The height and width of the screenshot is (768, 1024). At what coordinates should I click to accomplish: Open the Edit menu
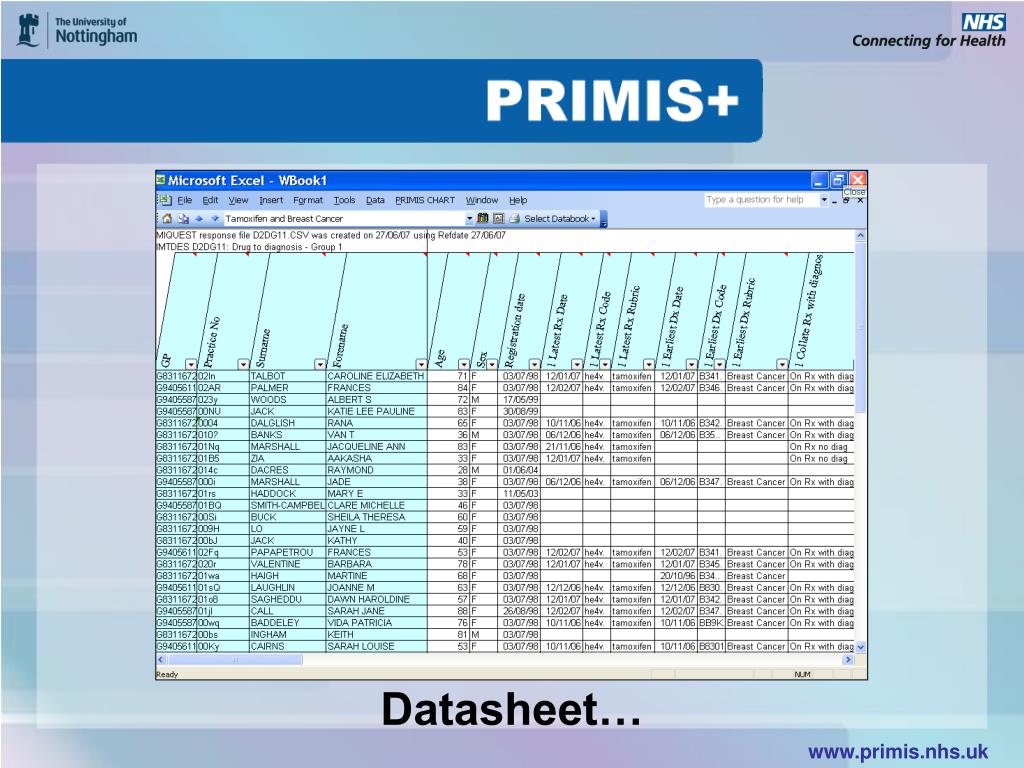point(210,200)
